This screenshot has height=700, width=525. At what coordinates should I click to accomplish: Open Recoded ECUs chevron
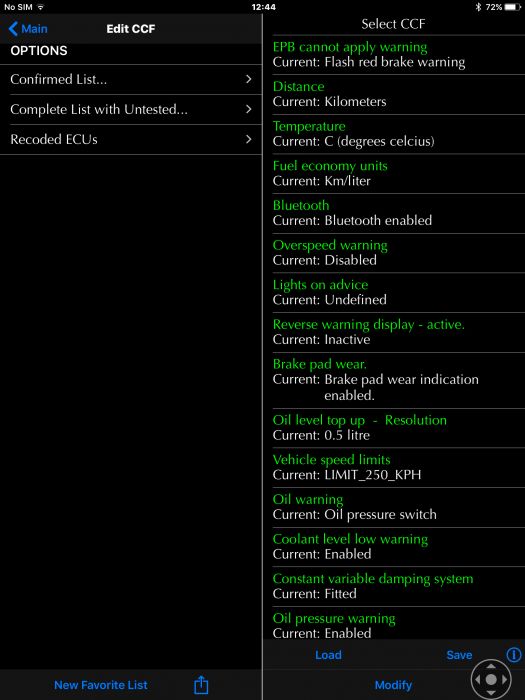(249, 139)
